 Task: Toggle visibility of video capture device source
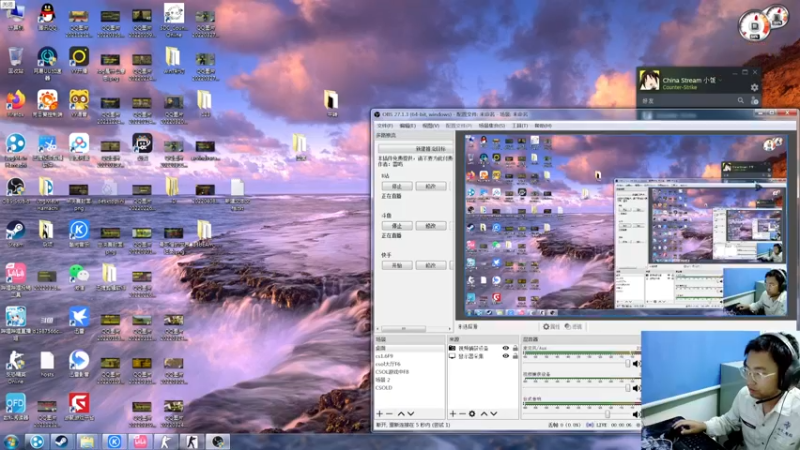pos(506,348)
